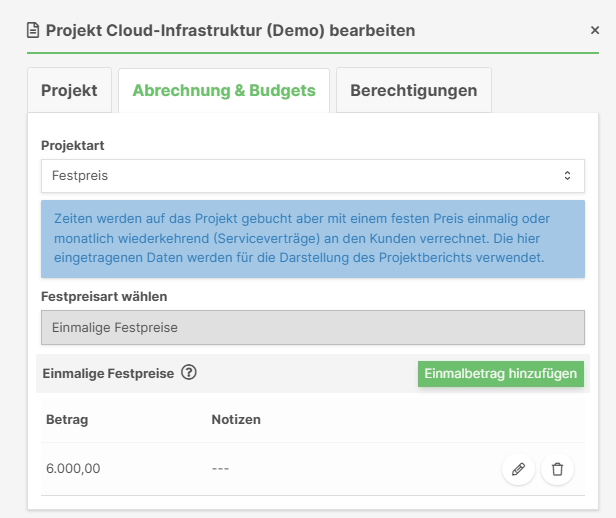Delete the 6.000,00 entry via trash icon
616x518 pixels.
click(557, 469)
